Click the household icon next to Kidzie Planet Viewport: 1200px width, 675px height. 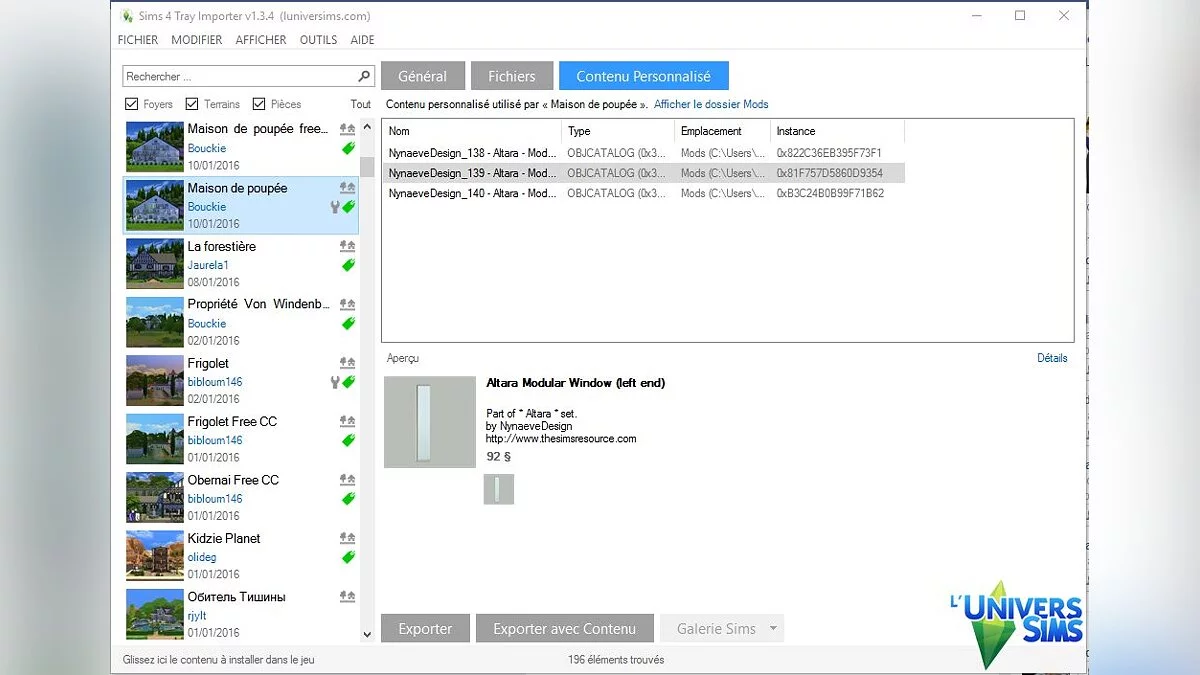tap(347, 538)
